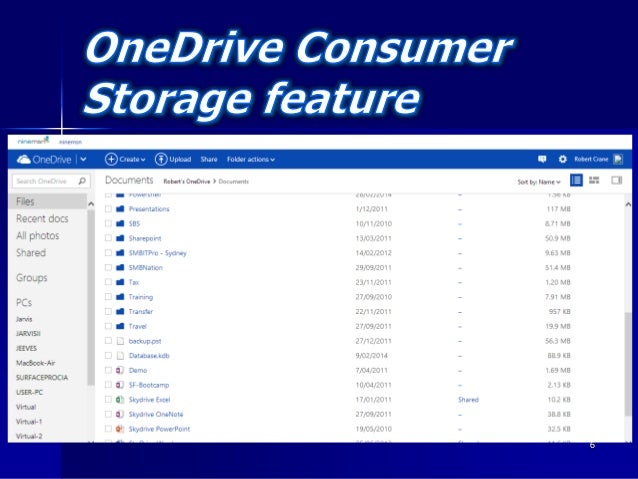Click the Skydrive OneNote file icon
Screen dimensions: 638x479
pyautogui.click(x=120, y=414)
